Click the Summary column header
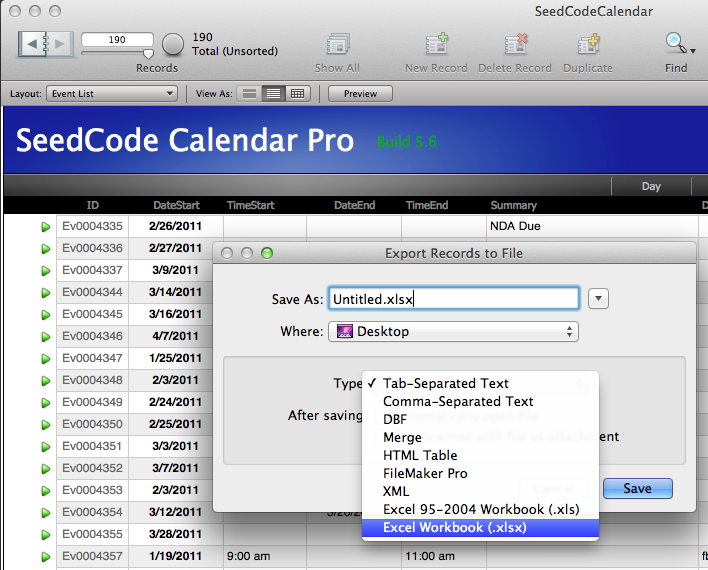Viewport: 708px width, 570px height. pos(513,205)
